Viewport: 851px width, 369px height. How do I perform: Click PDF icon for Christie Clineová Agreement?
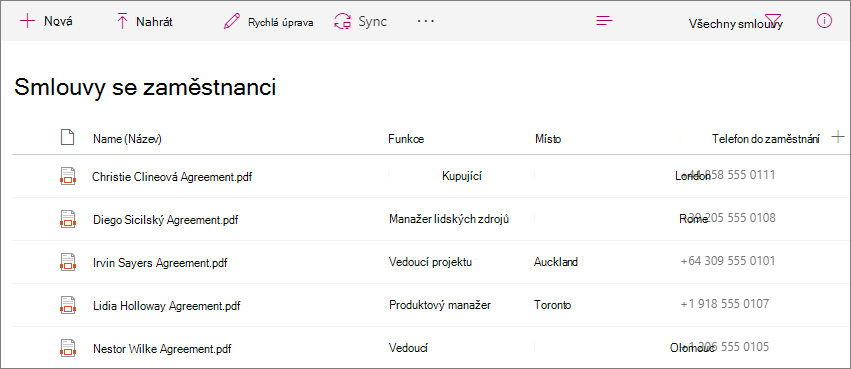(67, 176)
